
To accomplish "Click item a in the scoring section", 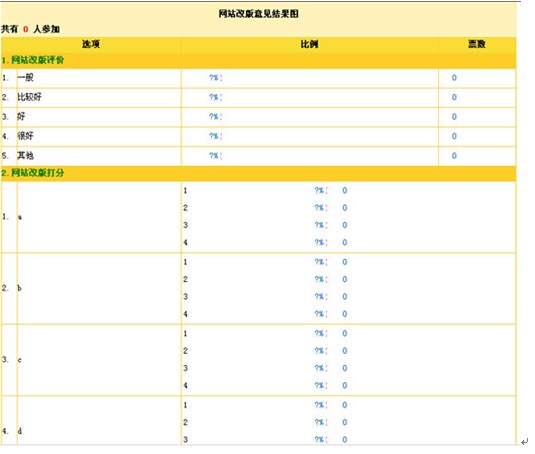I will pyautogui.click(x=20, y=217).
